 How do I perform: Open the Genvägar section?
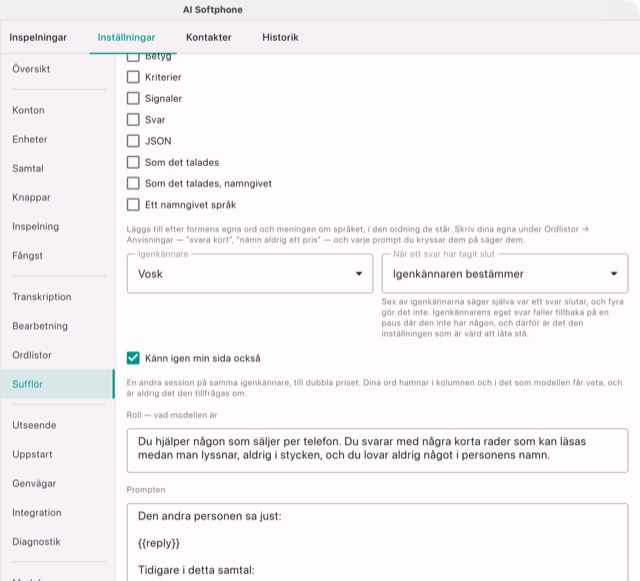click(x=57, y=483)
